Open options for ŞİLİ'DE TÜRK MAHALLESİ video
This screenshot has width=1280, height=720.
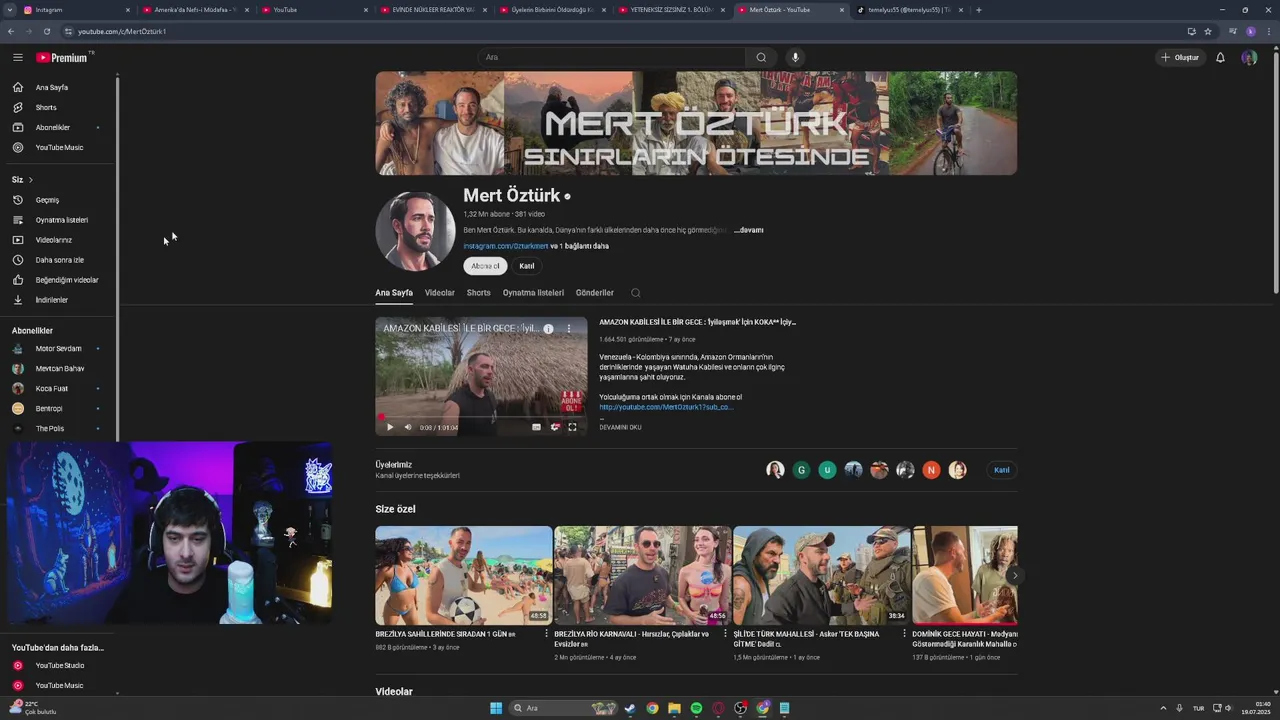(905, 634)
